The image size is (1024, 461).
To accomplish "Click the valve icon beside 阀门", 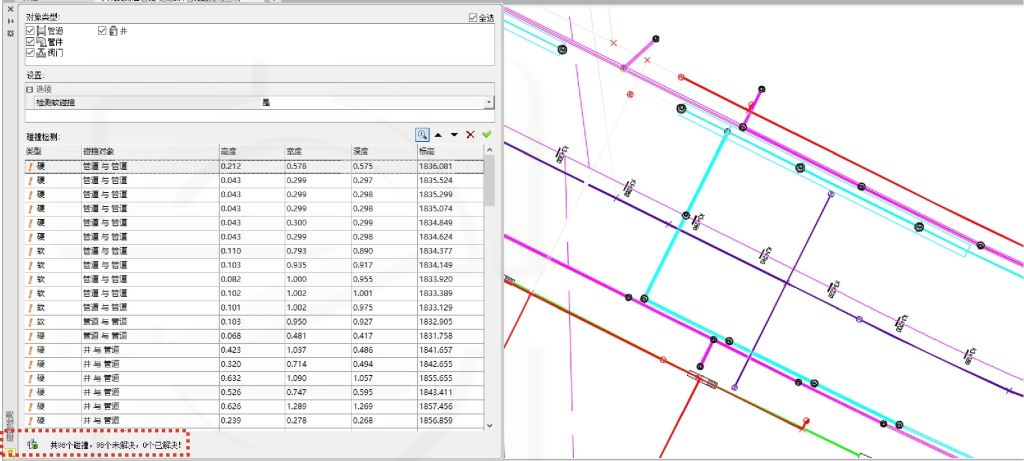I will (x=41, y=52).
